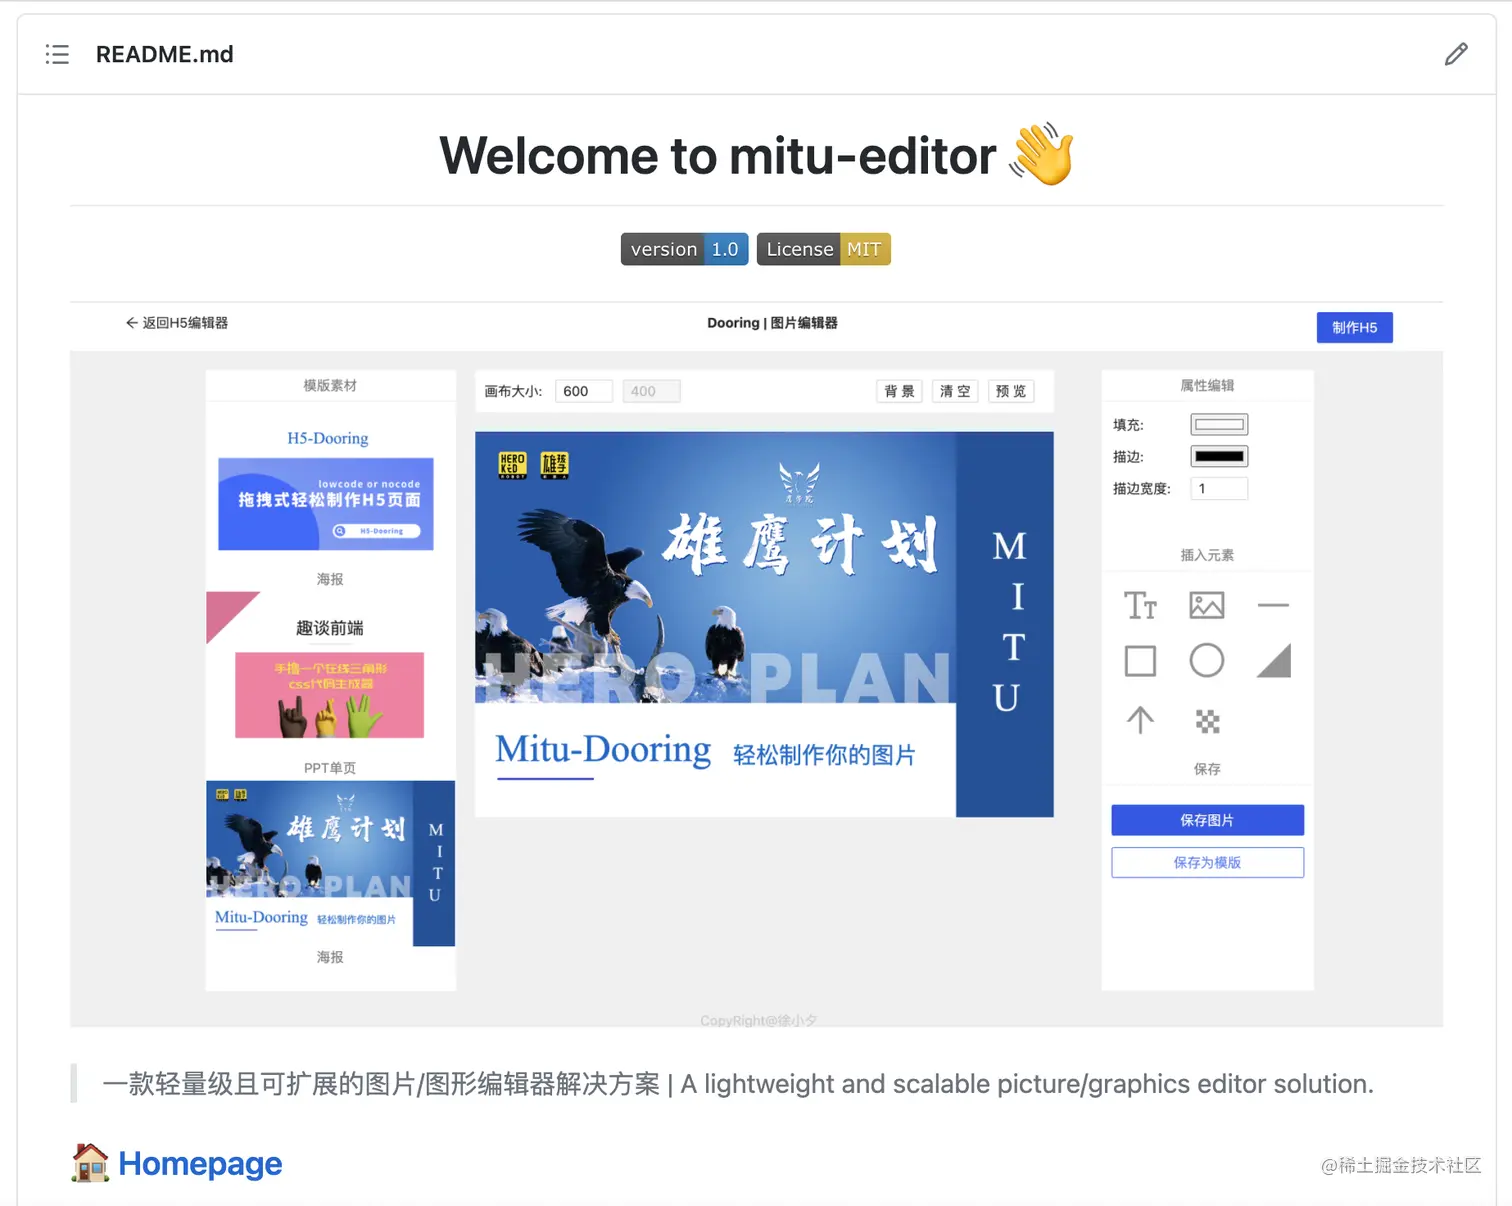Image resolution: width=1512 pixels, height=1206 pixels.
Task: Click the waving hand emoji in the title
Action: pos(1042,154)
